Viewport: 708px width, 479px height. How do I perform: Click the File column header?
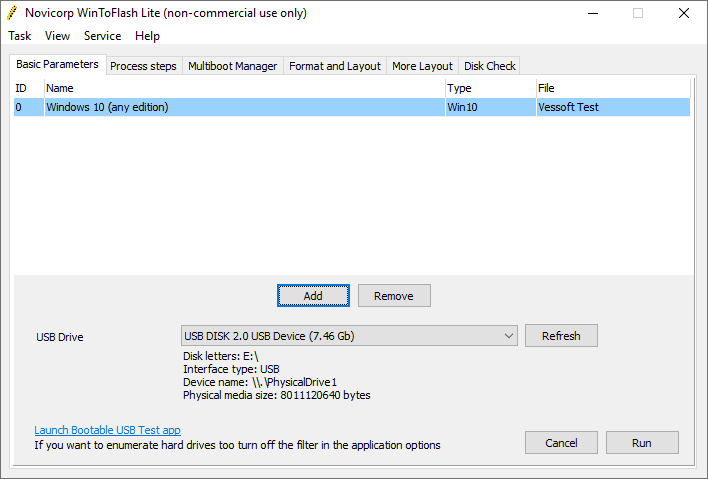[x=613, y=88]
